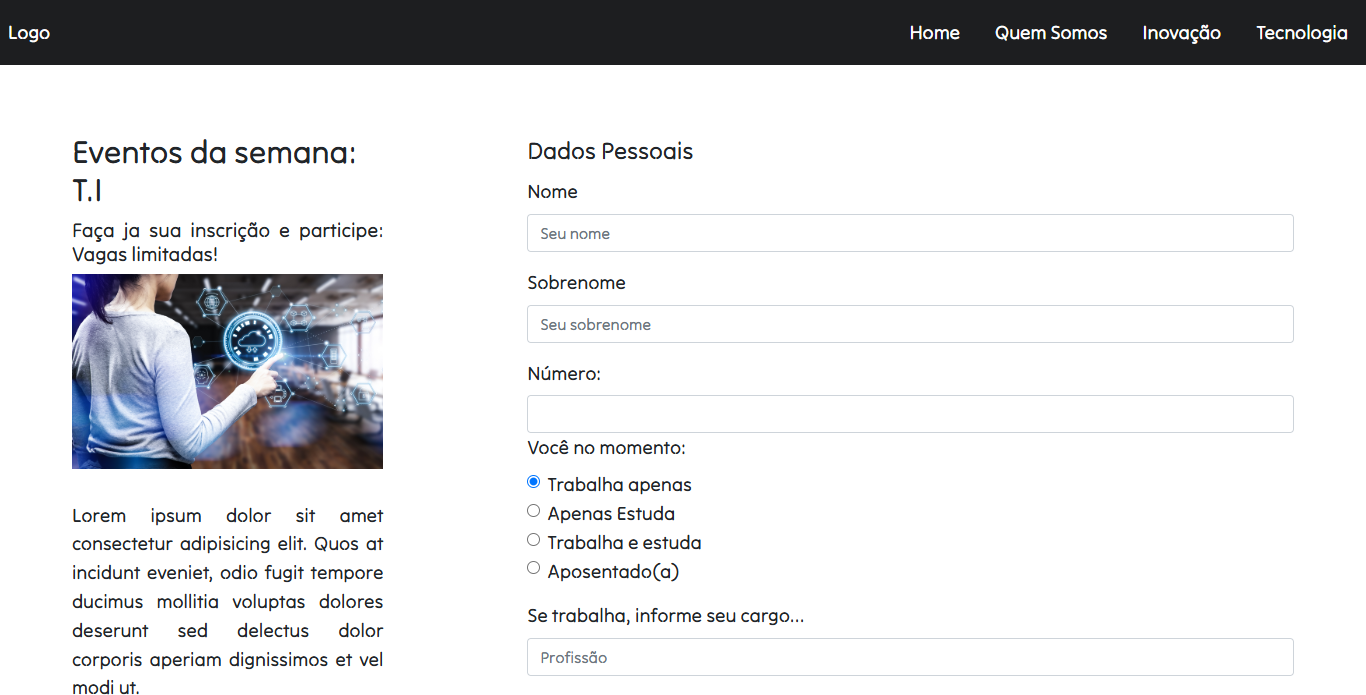Click the Lorem ipsum paragraph
Image resolution: width=1366 pixels, height=695 pixels.
tap(227, 602)
